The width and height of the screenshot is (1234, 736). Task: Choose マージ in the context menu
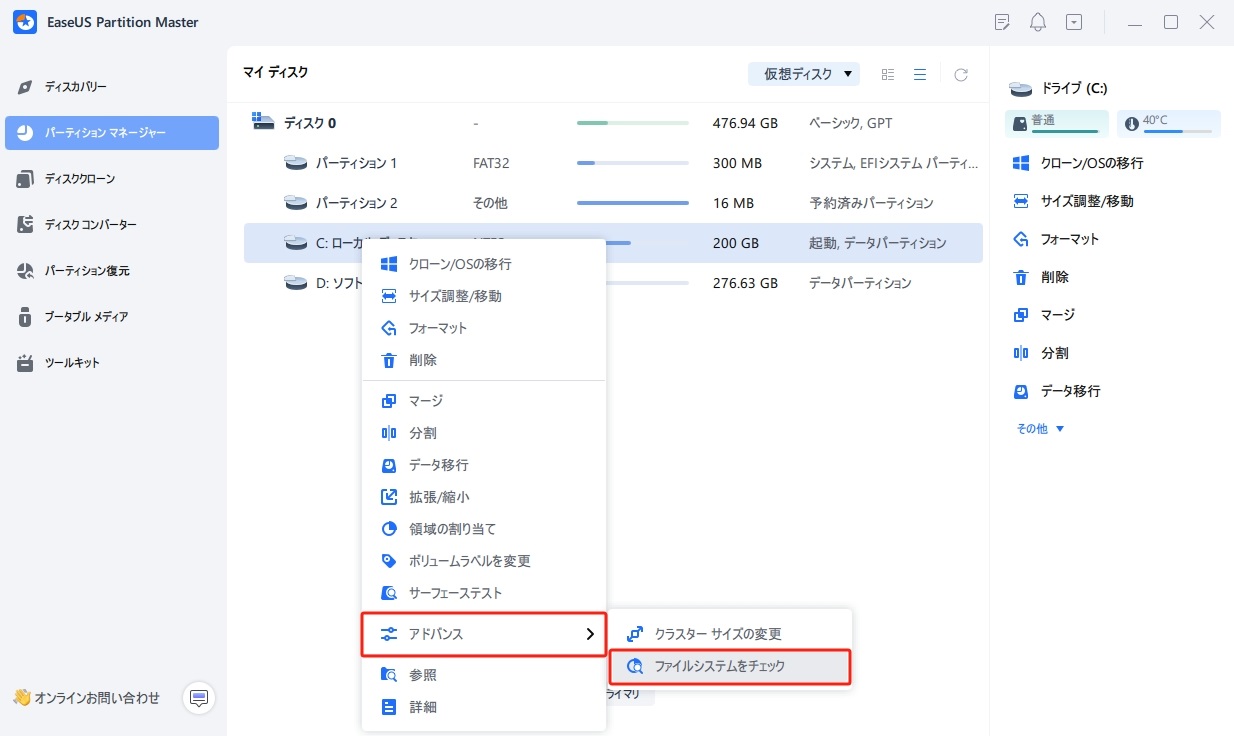tap(484, 401)
